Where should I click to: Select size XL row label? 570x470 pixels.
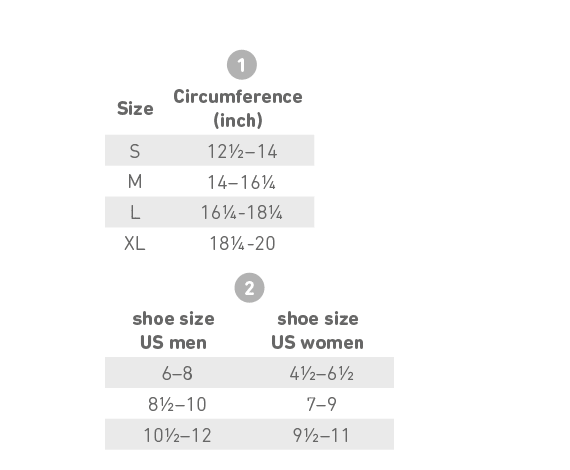tap(135, 243)
